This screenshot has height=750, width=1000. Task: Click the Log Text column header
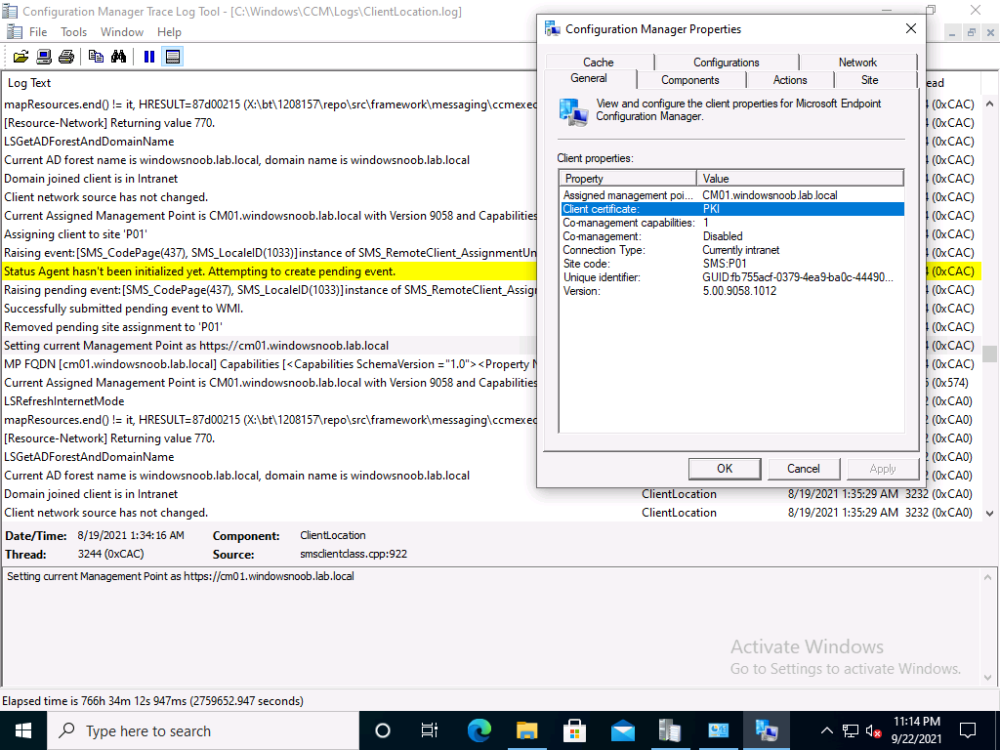pyautogui.click(x=268, y=83)
